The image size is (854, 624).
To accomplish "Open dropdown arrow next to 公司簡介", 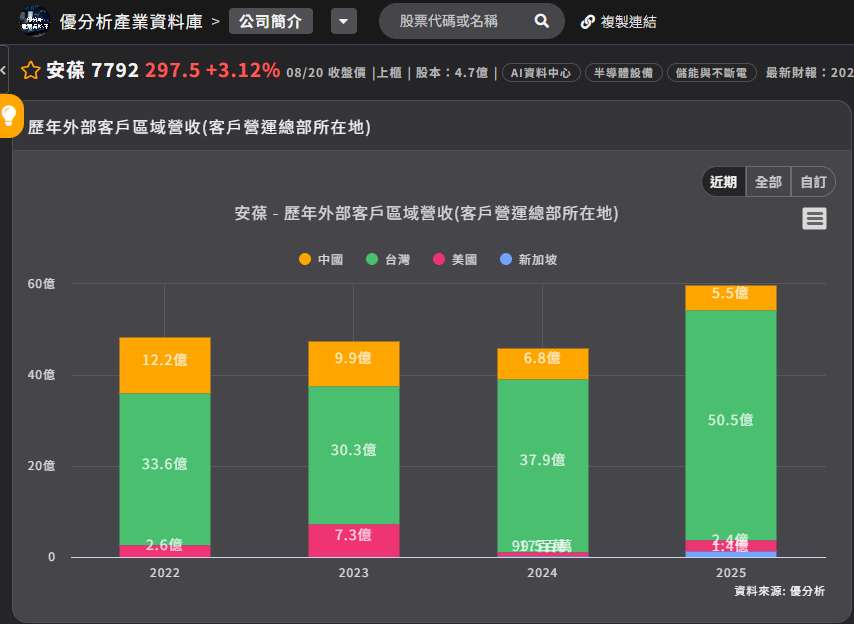I will (x=344, y=21).
